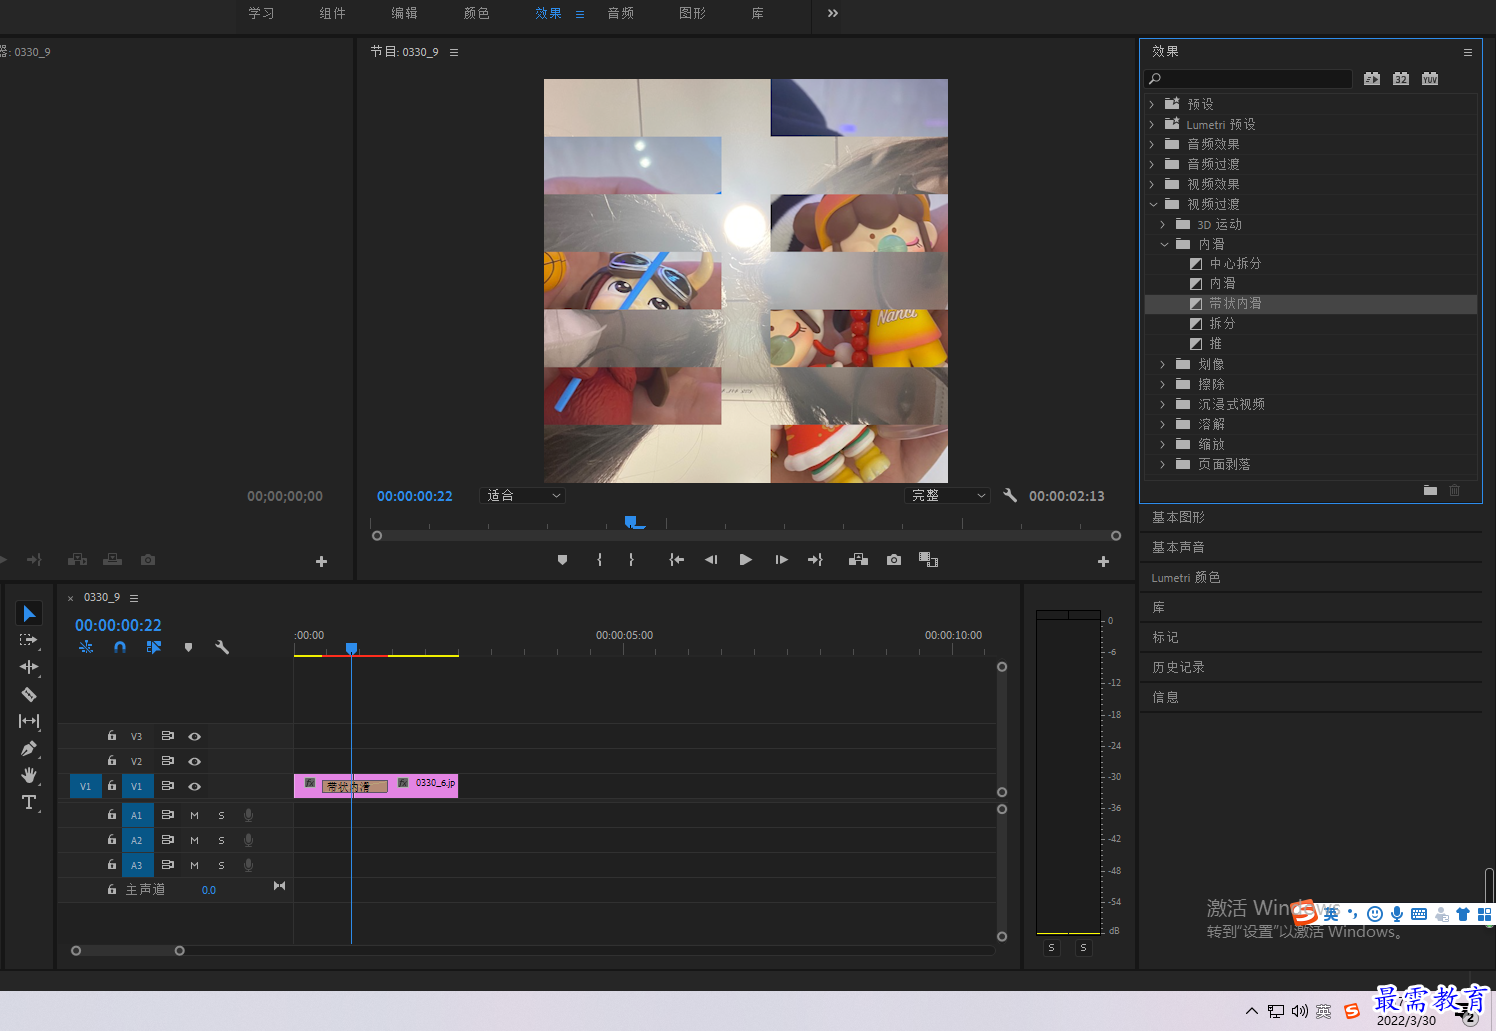Select the Slip tool
Image resolution: width=1496 pixels, height=1031 pixels.
click(29, 721)
